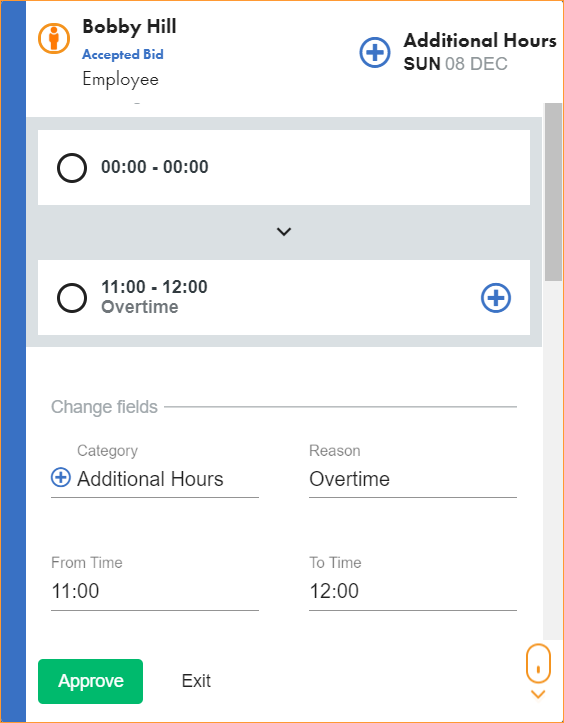Click the orange down arrow below scroll icon
Viewport: 564px width, 723px height.
pyautogui.click(x=538, y=694)
